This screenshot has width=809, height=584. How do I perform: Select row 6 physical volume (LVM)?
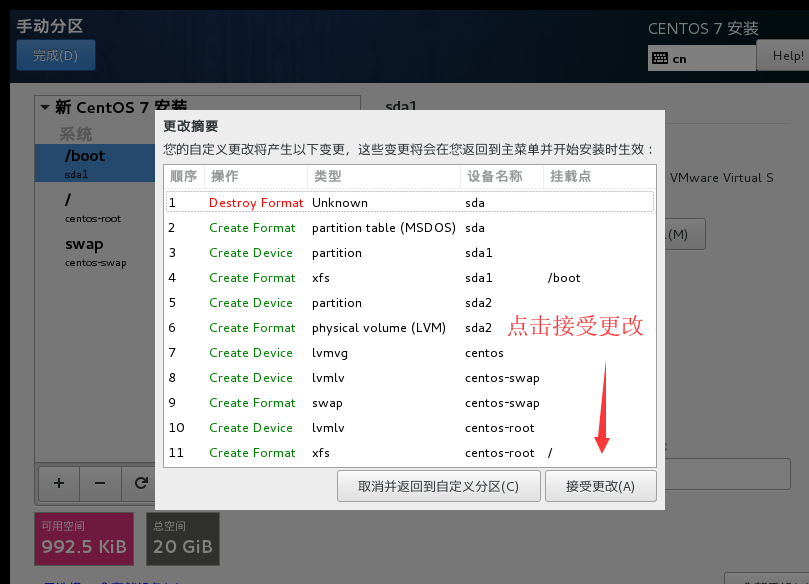[x=410, y=328]
